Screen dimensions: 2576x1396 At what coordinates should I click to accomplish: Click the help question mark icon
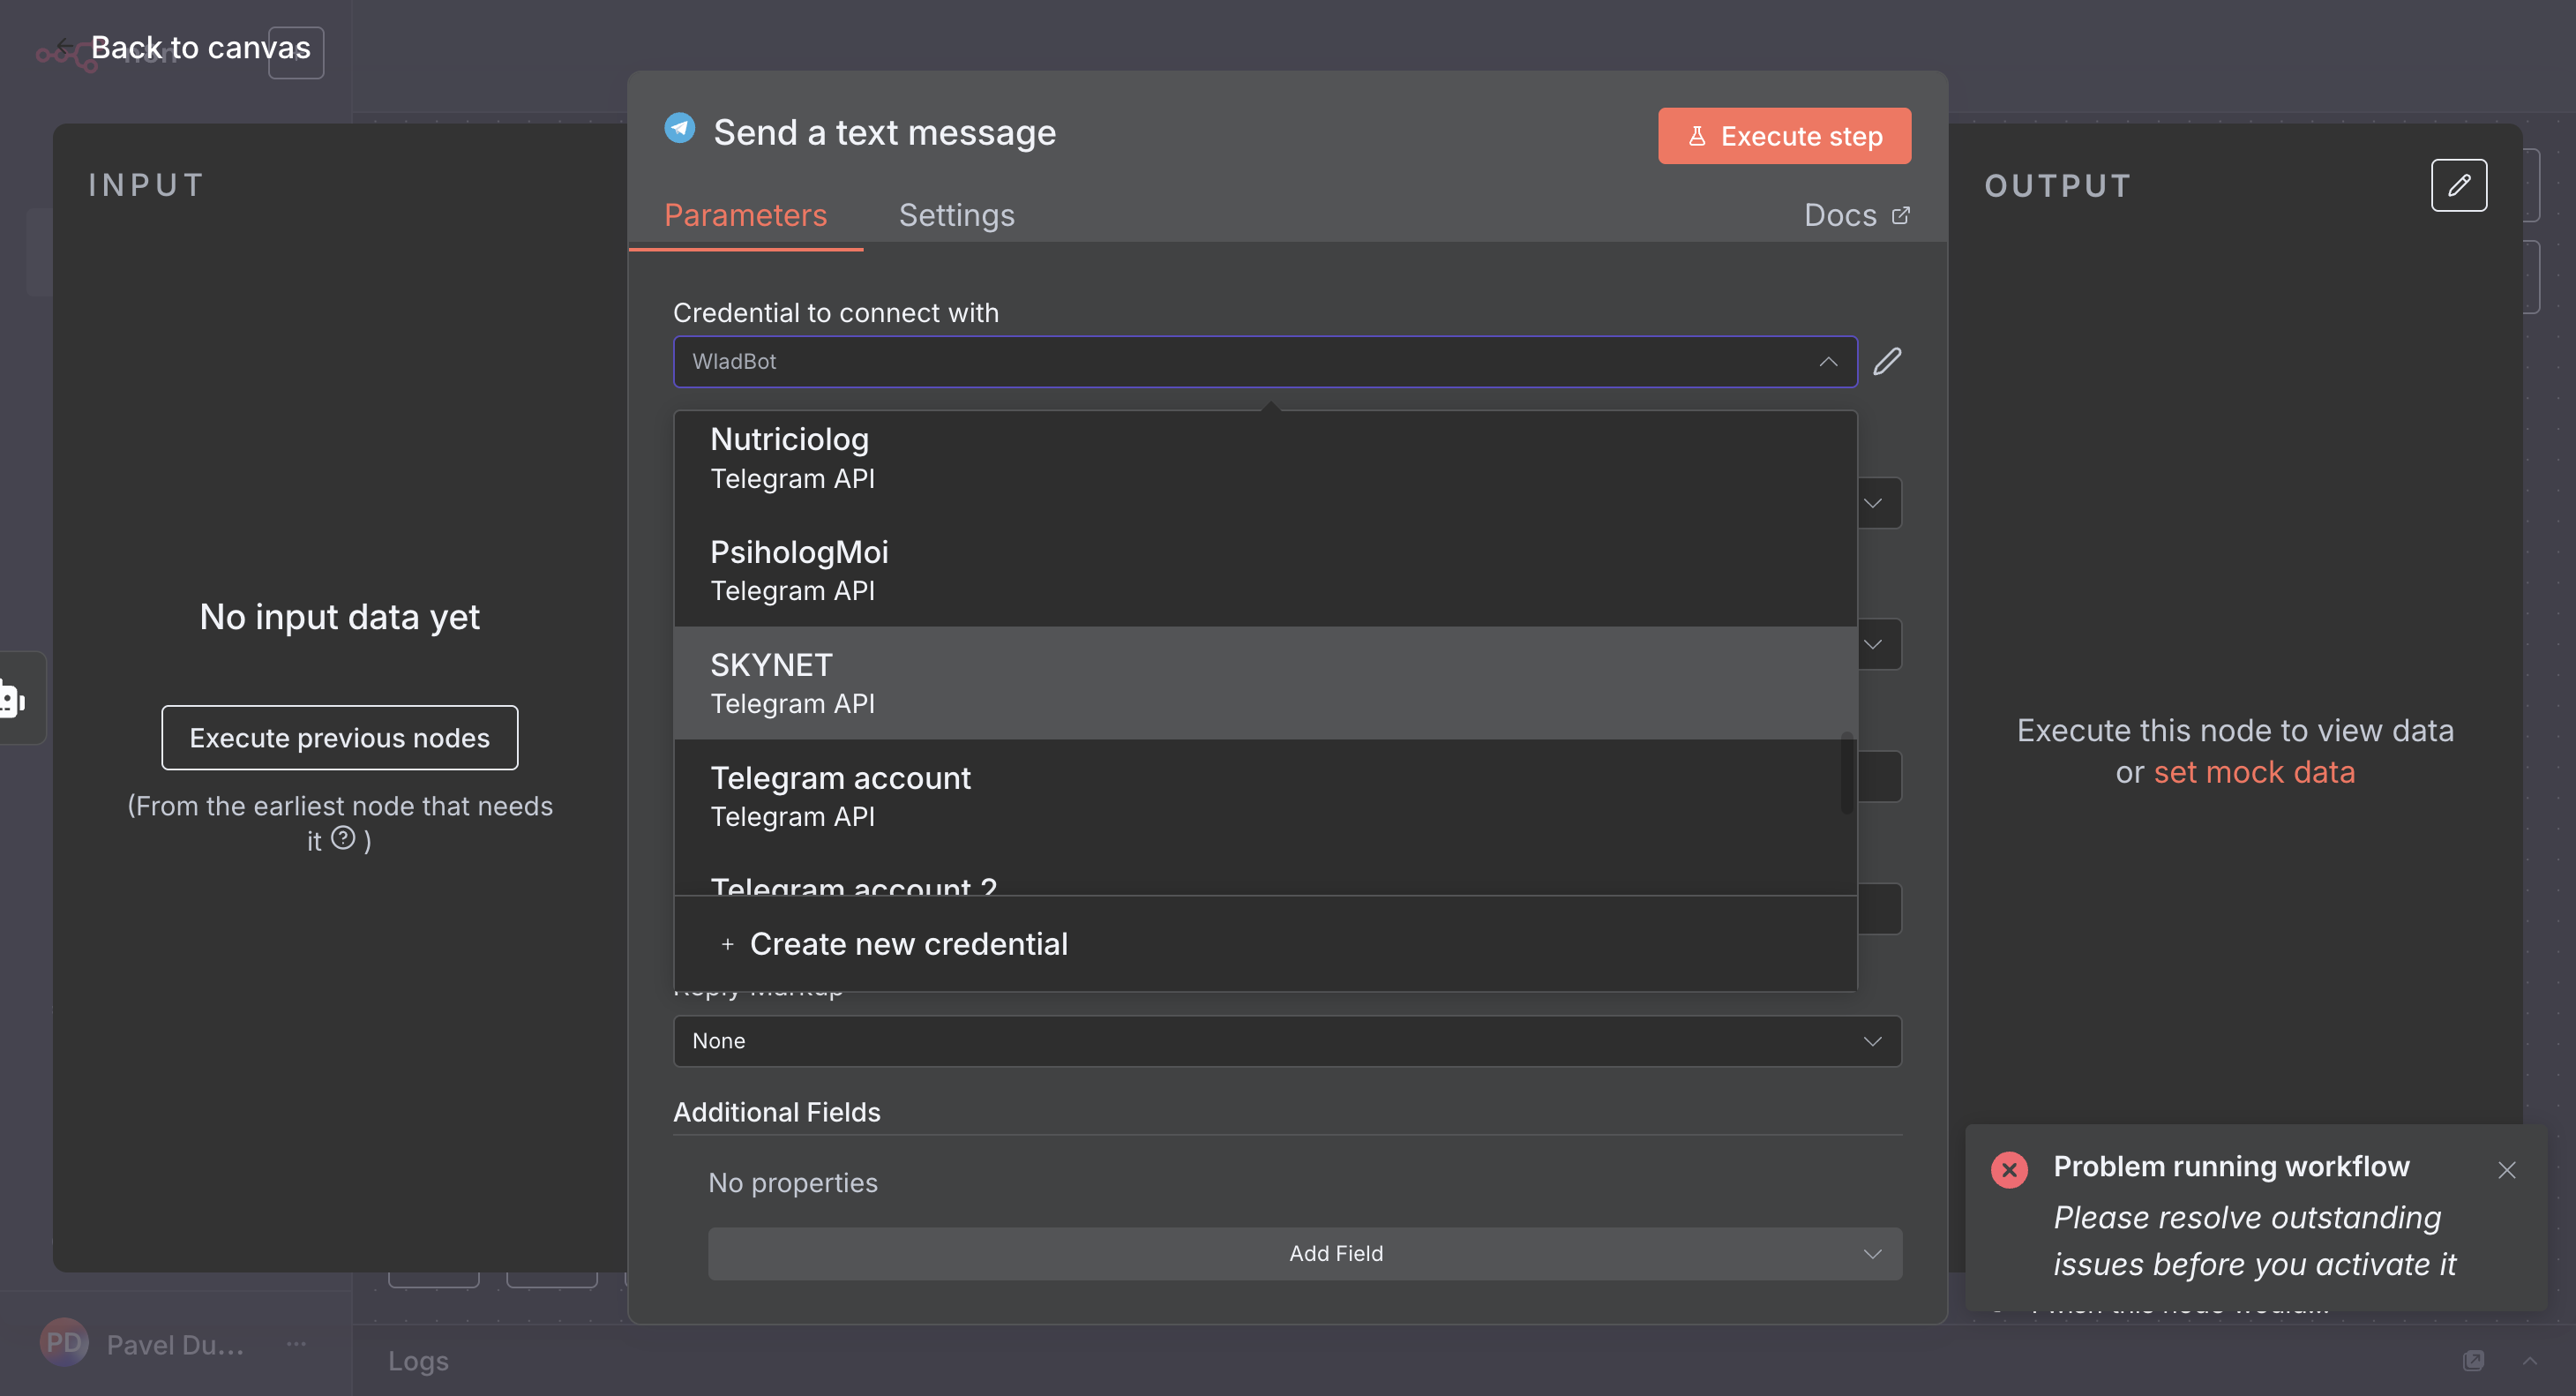click(x=343, y=838)
